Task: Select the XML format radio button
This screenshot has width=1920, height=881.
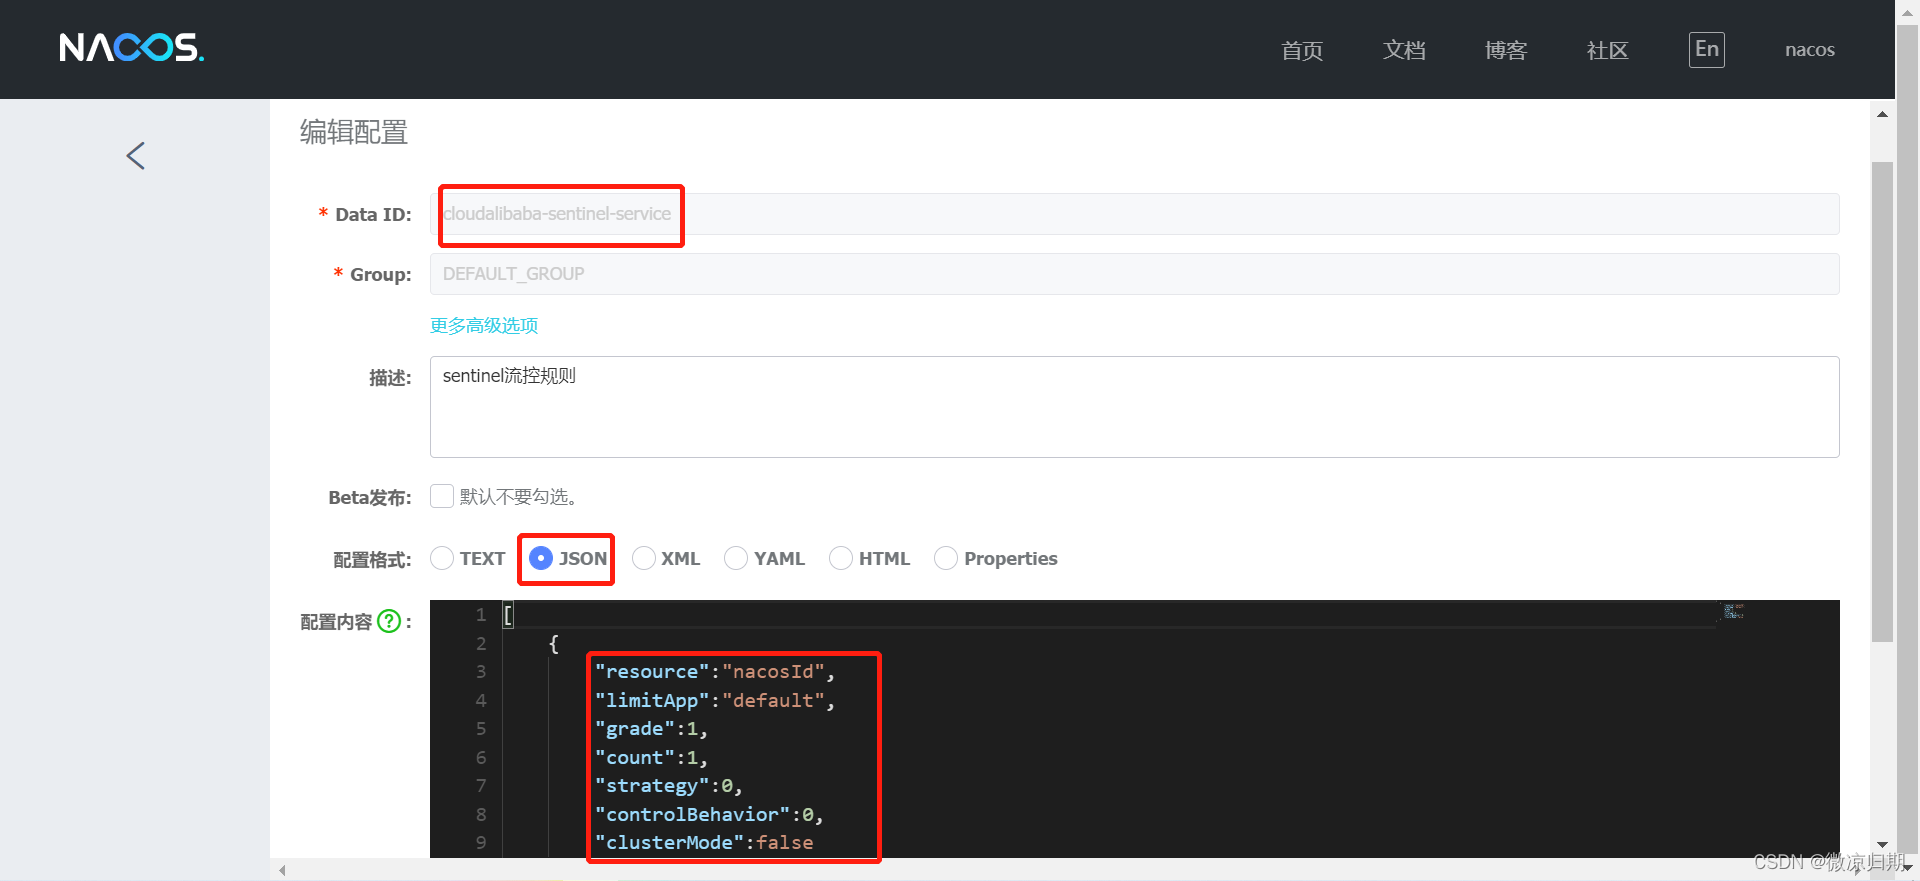Action: click(644, 558)
